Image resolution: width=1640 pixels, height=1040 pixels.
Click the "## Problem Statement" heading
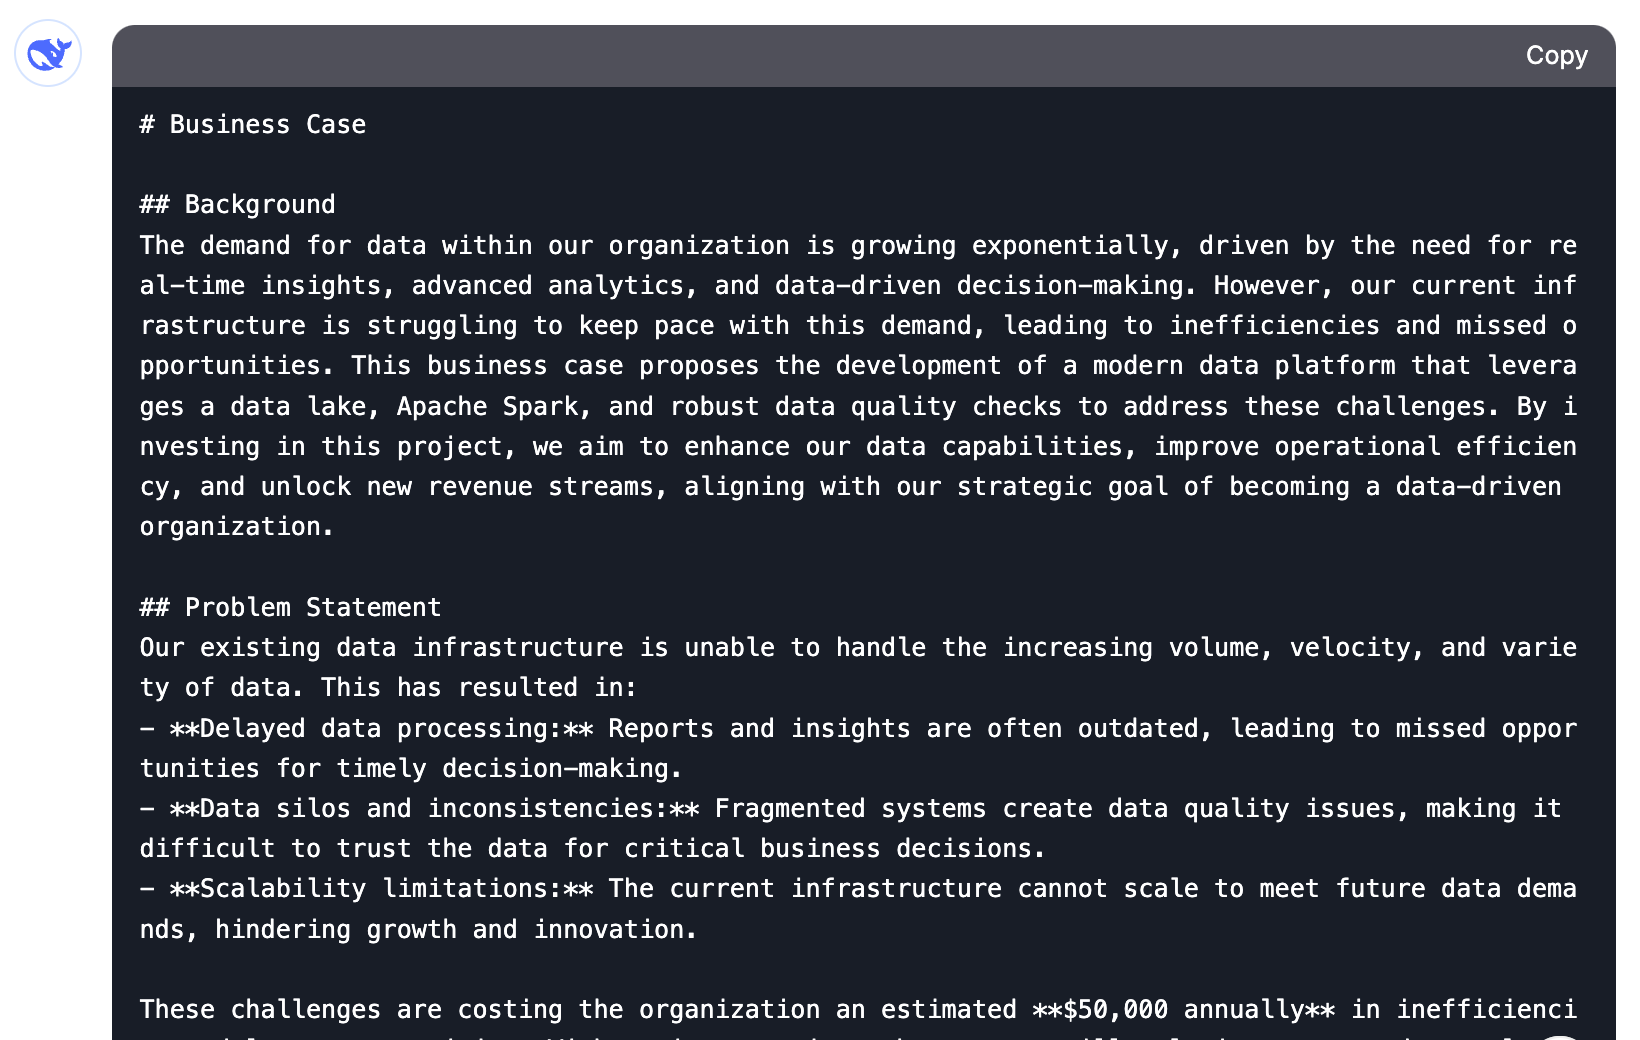click(x=289, y=607)
